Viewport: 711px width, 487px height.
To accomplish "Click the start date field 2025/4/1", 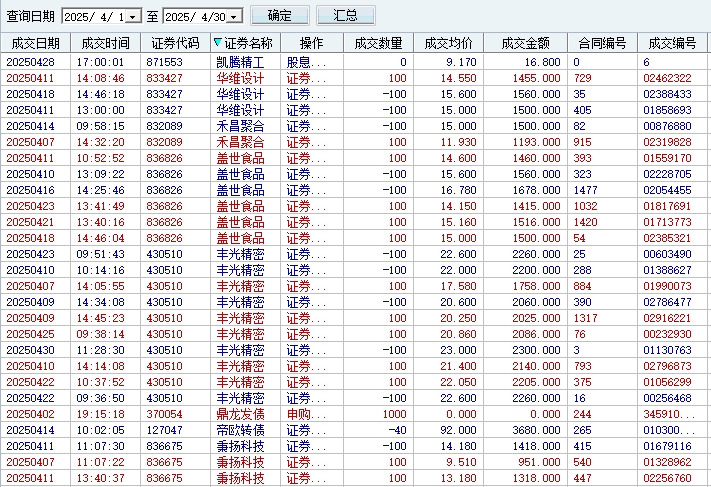I will [95, 17].
